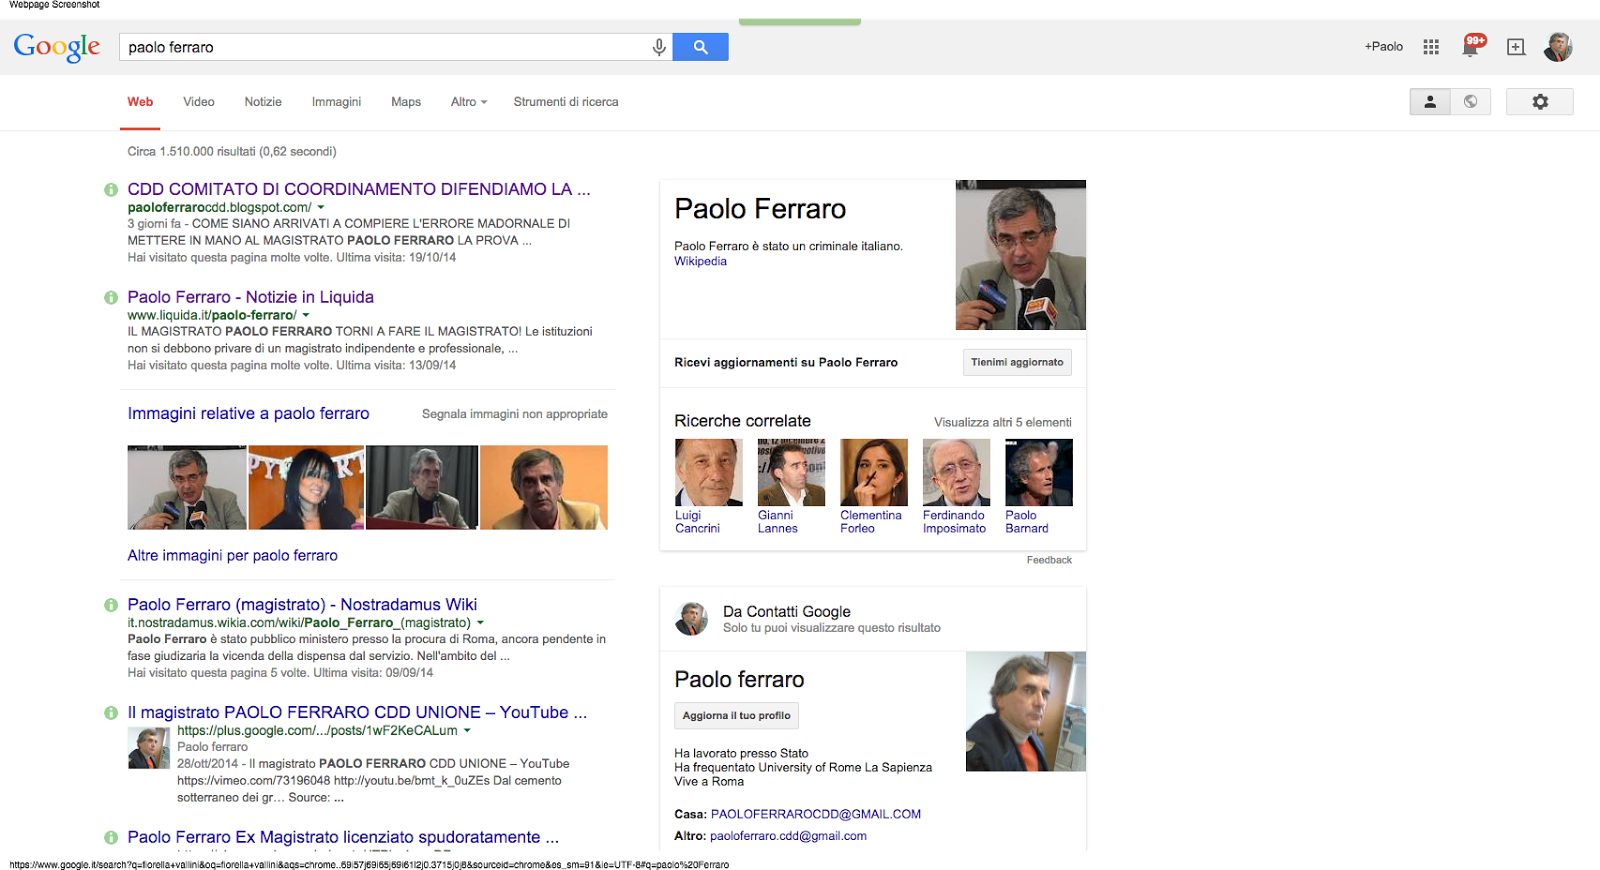Click Altre immagini per paolo ferraro
This screenshot has height=870, width=1600.
232,556
